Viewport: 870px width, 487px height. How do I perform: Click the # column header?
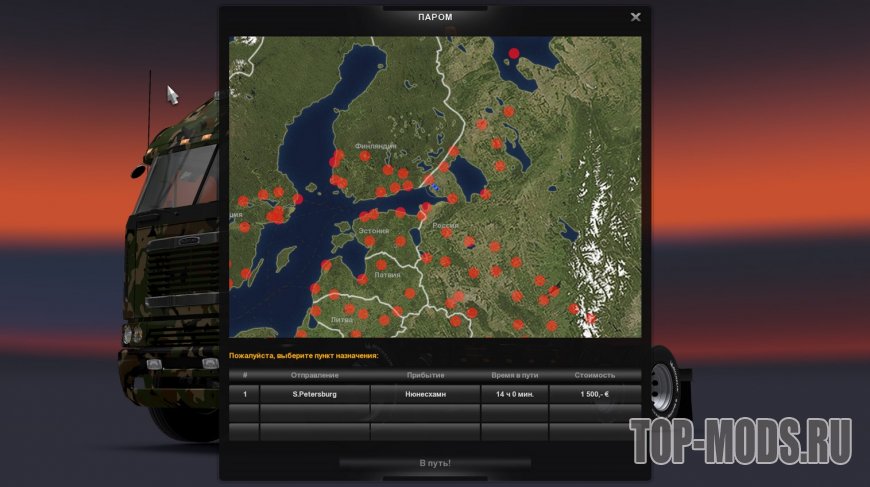point(245,376)
